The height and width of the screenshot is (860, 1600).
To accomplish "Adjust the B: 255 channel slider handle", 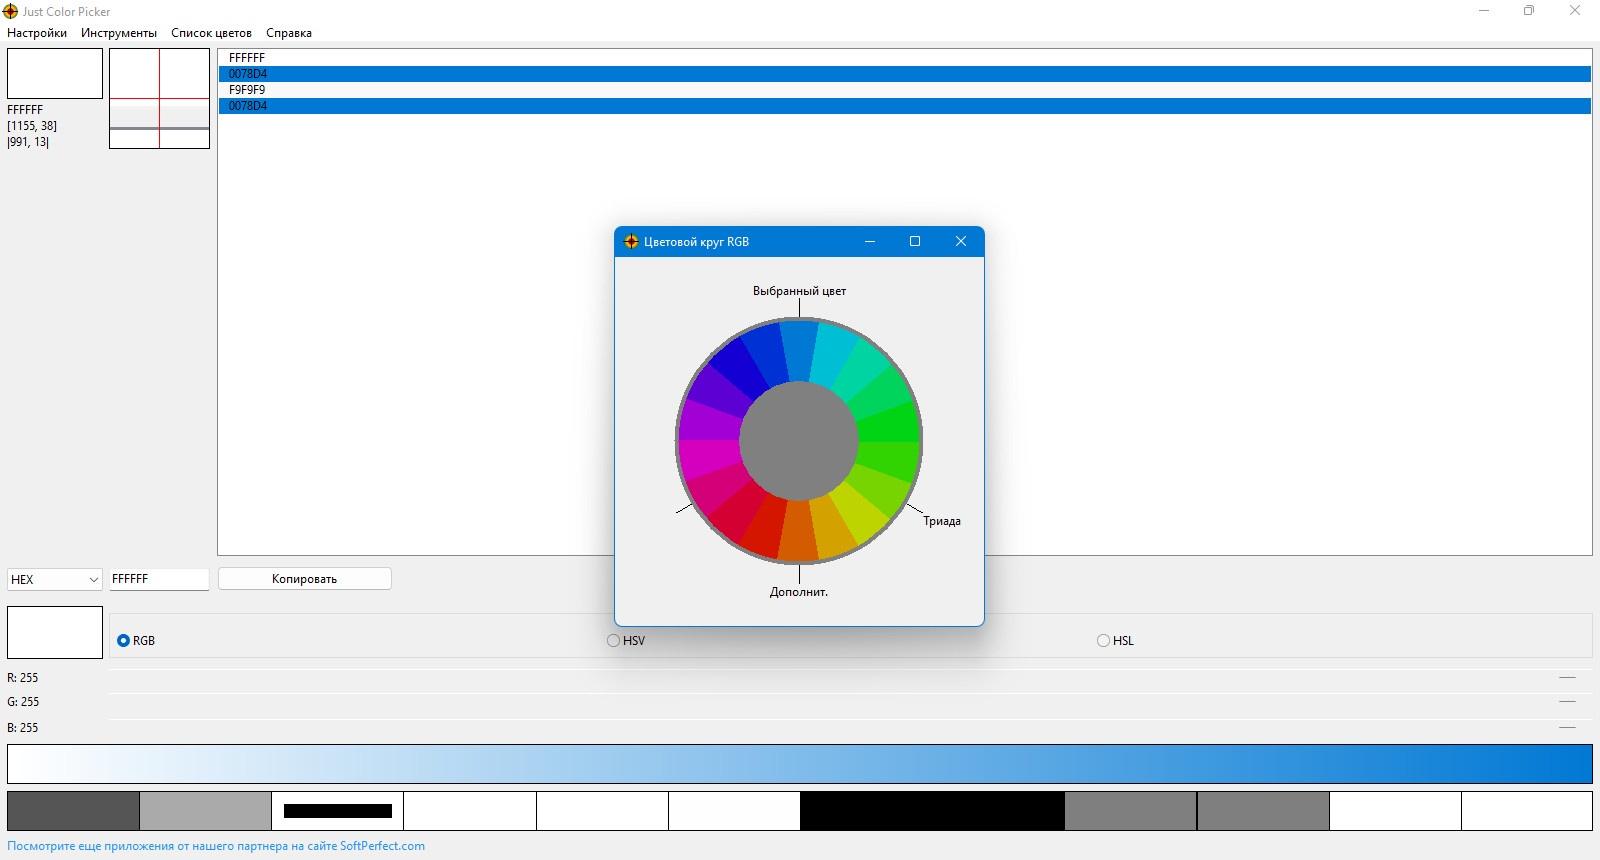I will pos(1567,727).
